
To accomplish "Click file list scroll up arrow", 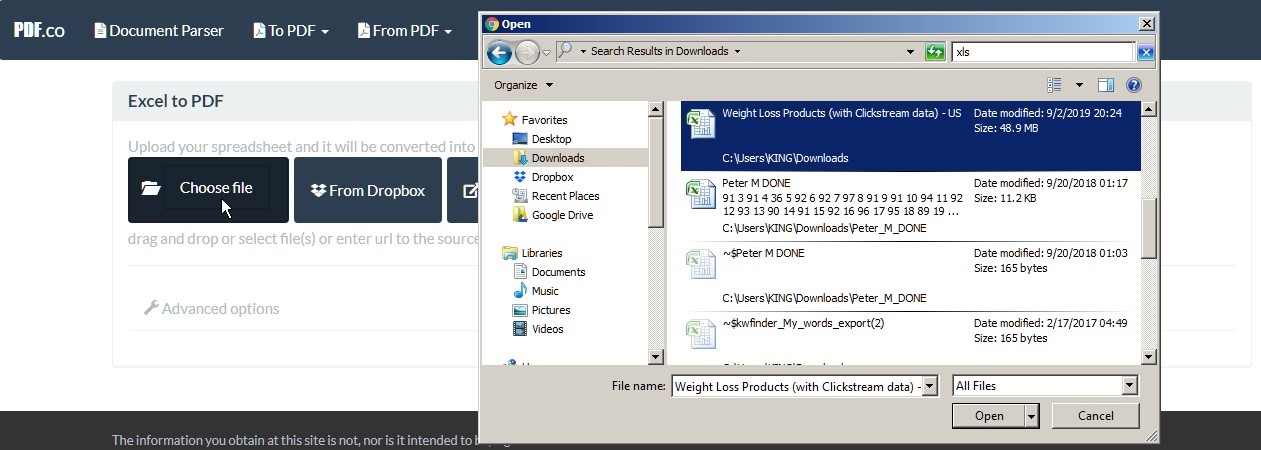I will point(1149,110).
